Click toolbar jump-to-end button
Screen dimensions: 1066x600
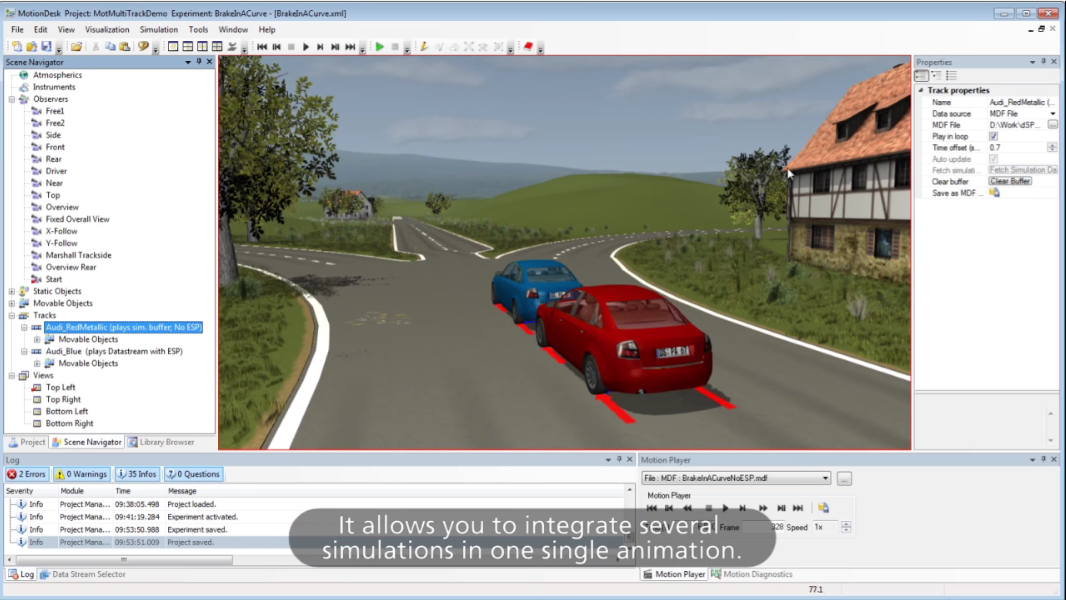[350, 47]
